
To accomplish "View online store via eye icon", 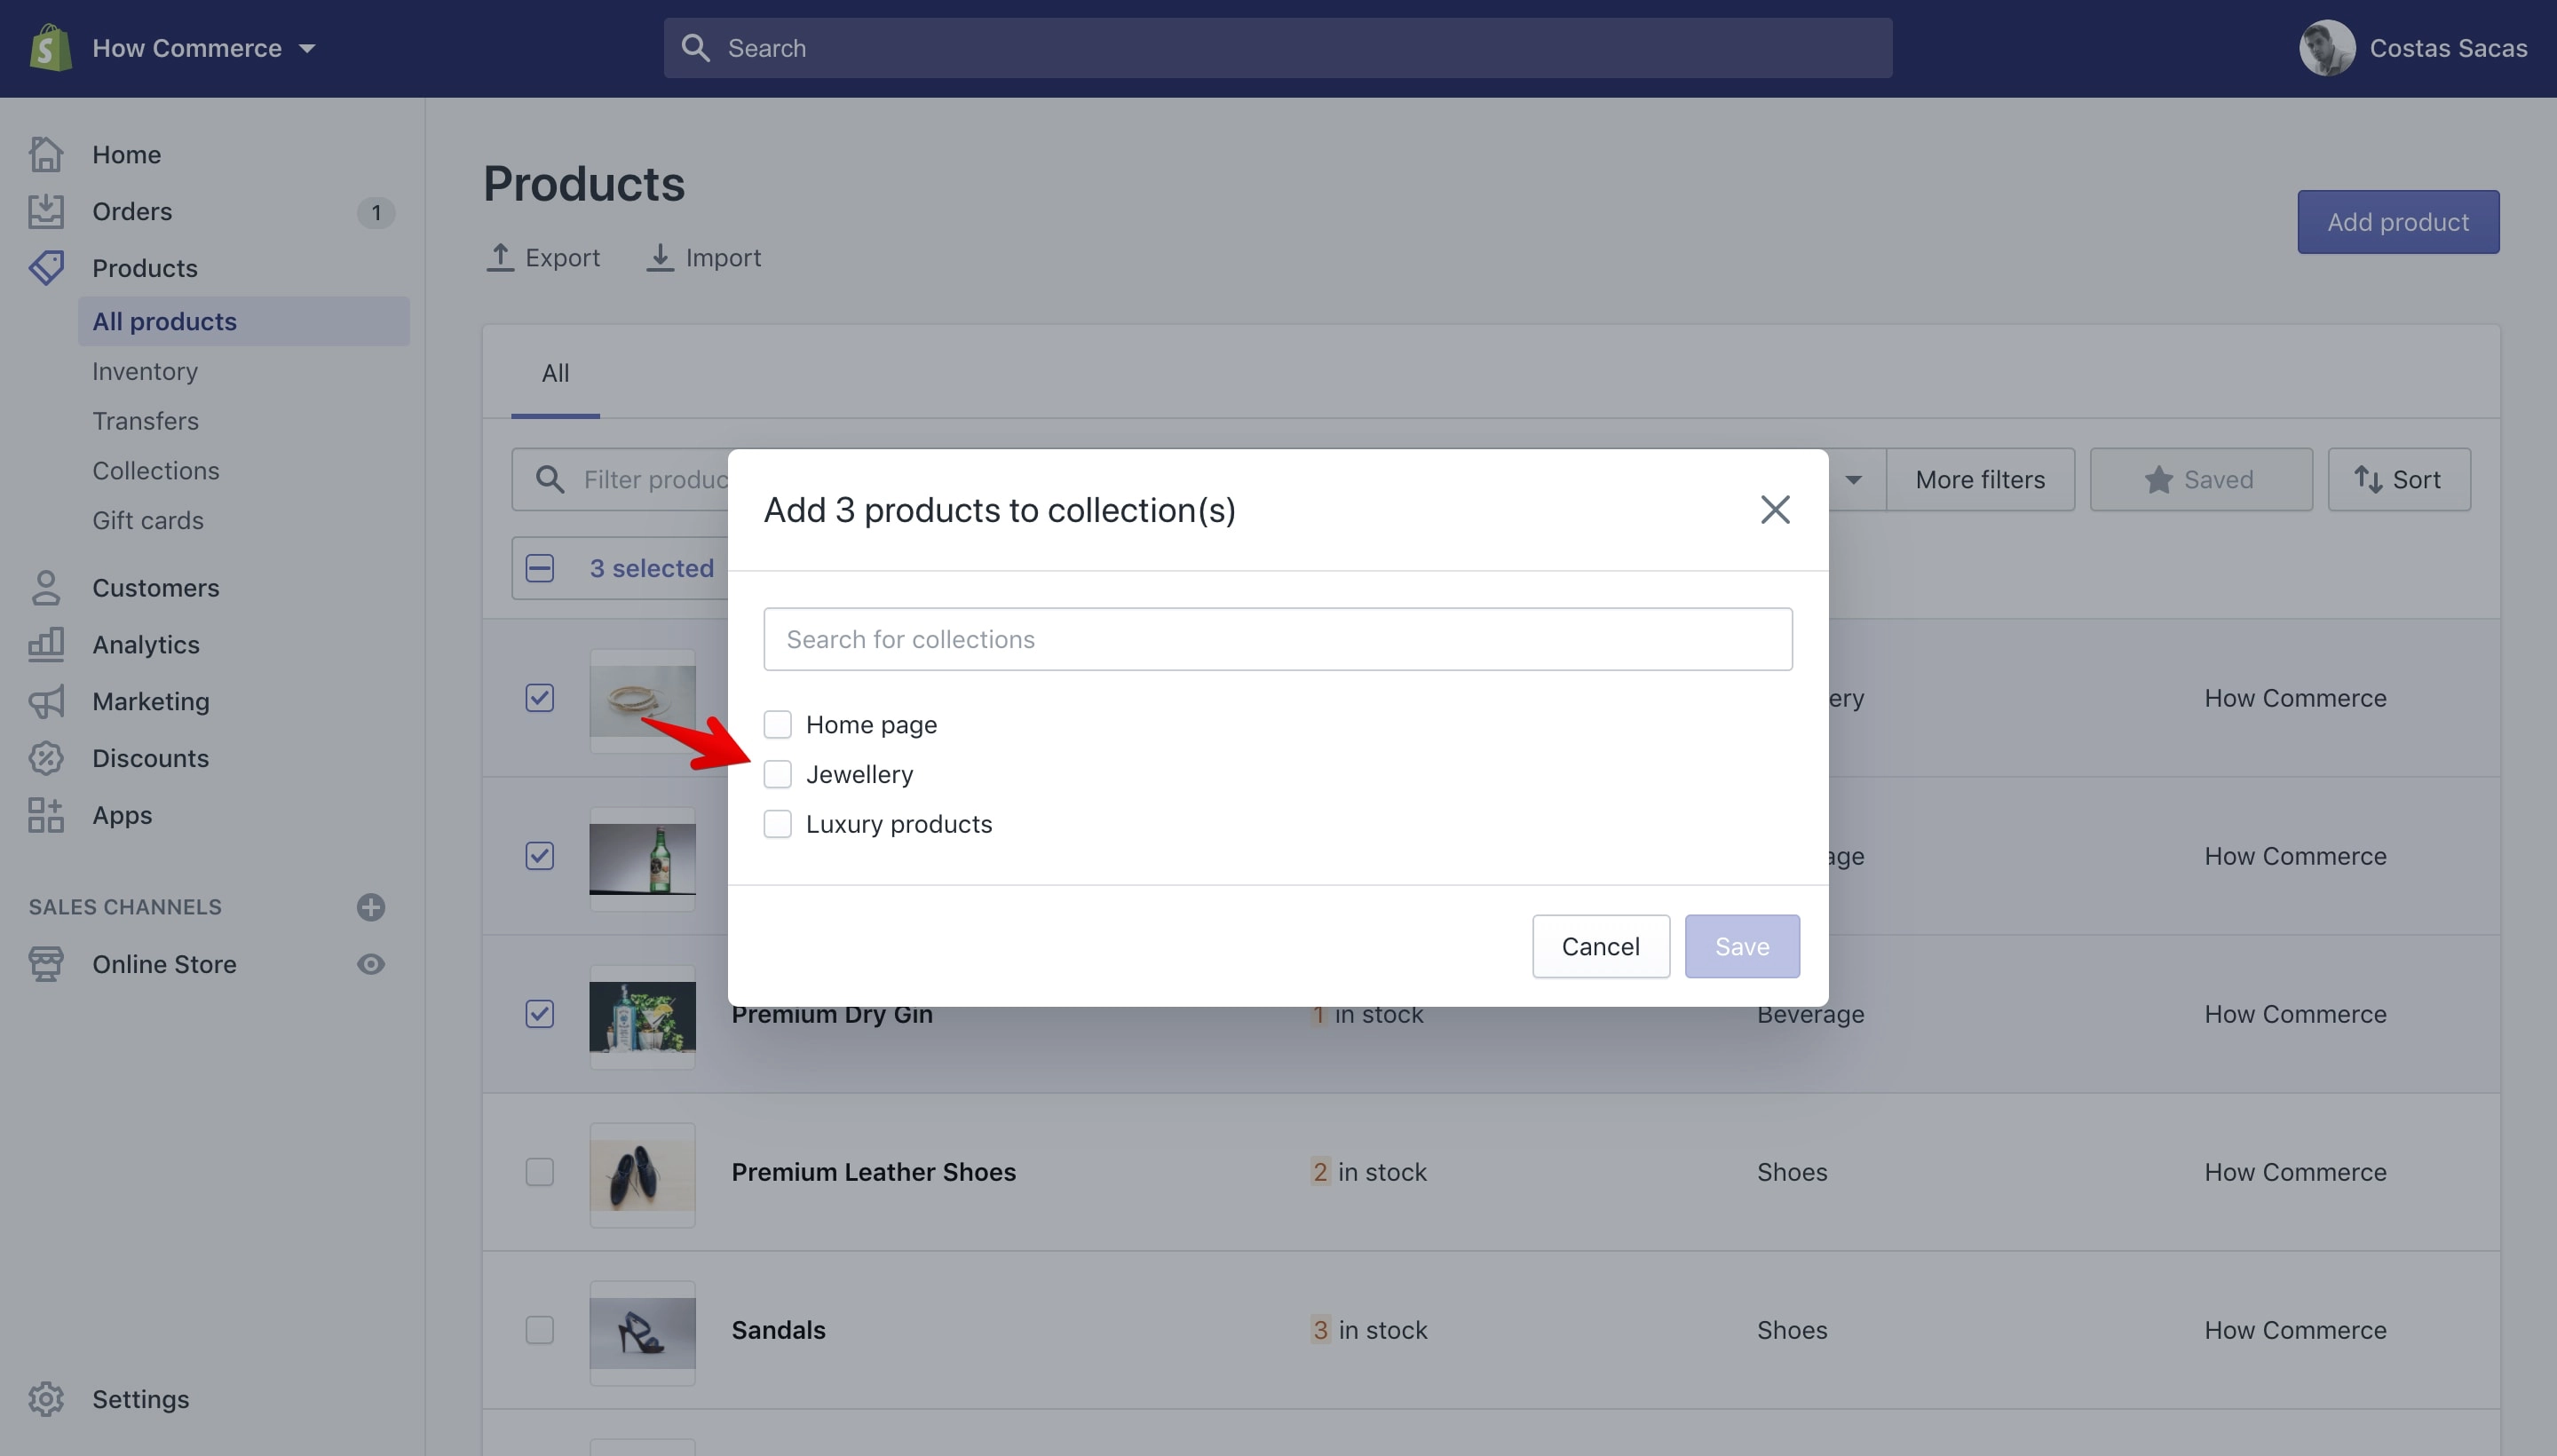I will click(371, 964).
